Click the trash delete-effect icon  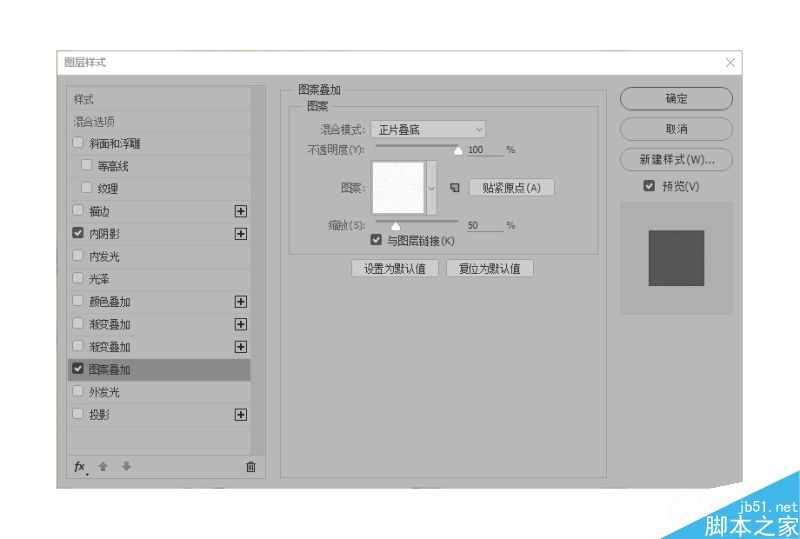click(251, 467)
